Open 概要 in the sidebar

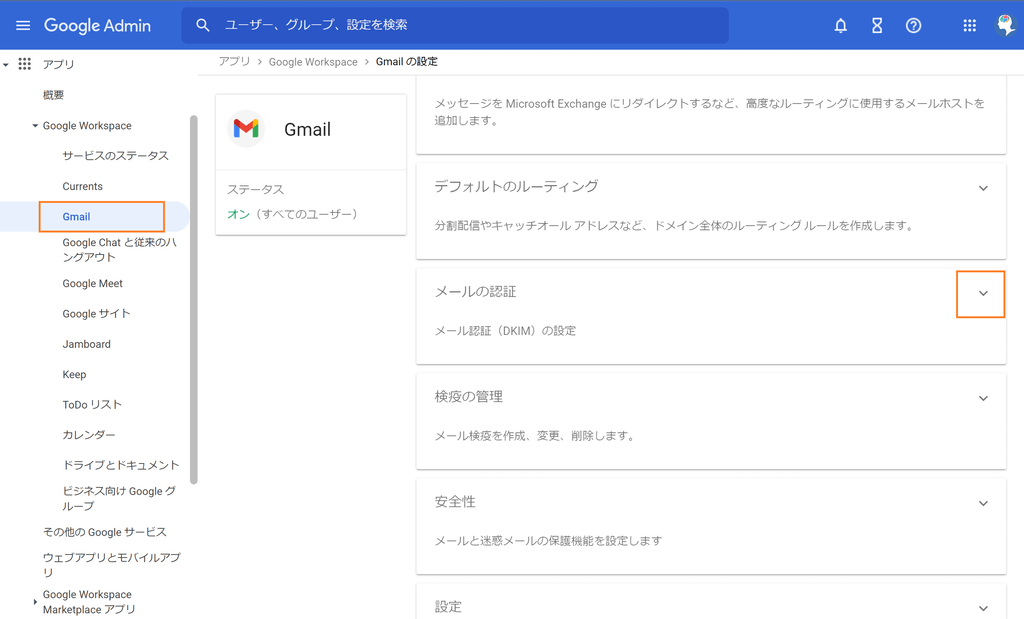click(54, 95)
